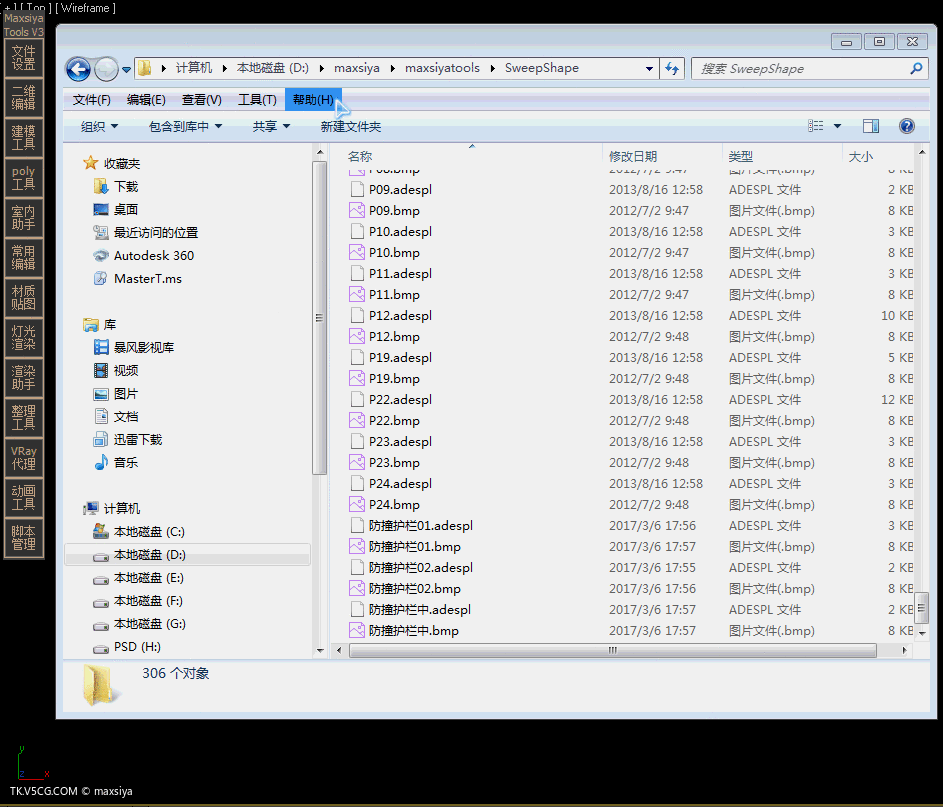Click the horizontal scrollbar thumb of file list
This screenshot has height=807, width=943.
click(x=612, y=650)
